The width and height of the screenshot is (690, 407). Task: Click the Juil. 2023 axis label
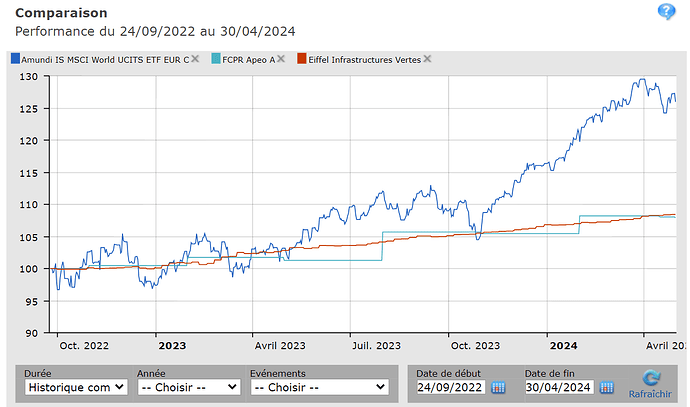[376, 346]
